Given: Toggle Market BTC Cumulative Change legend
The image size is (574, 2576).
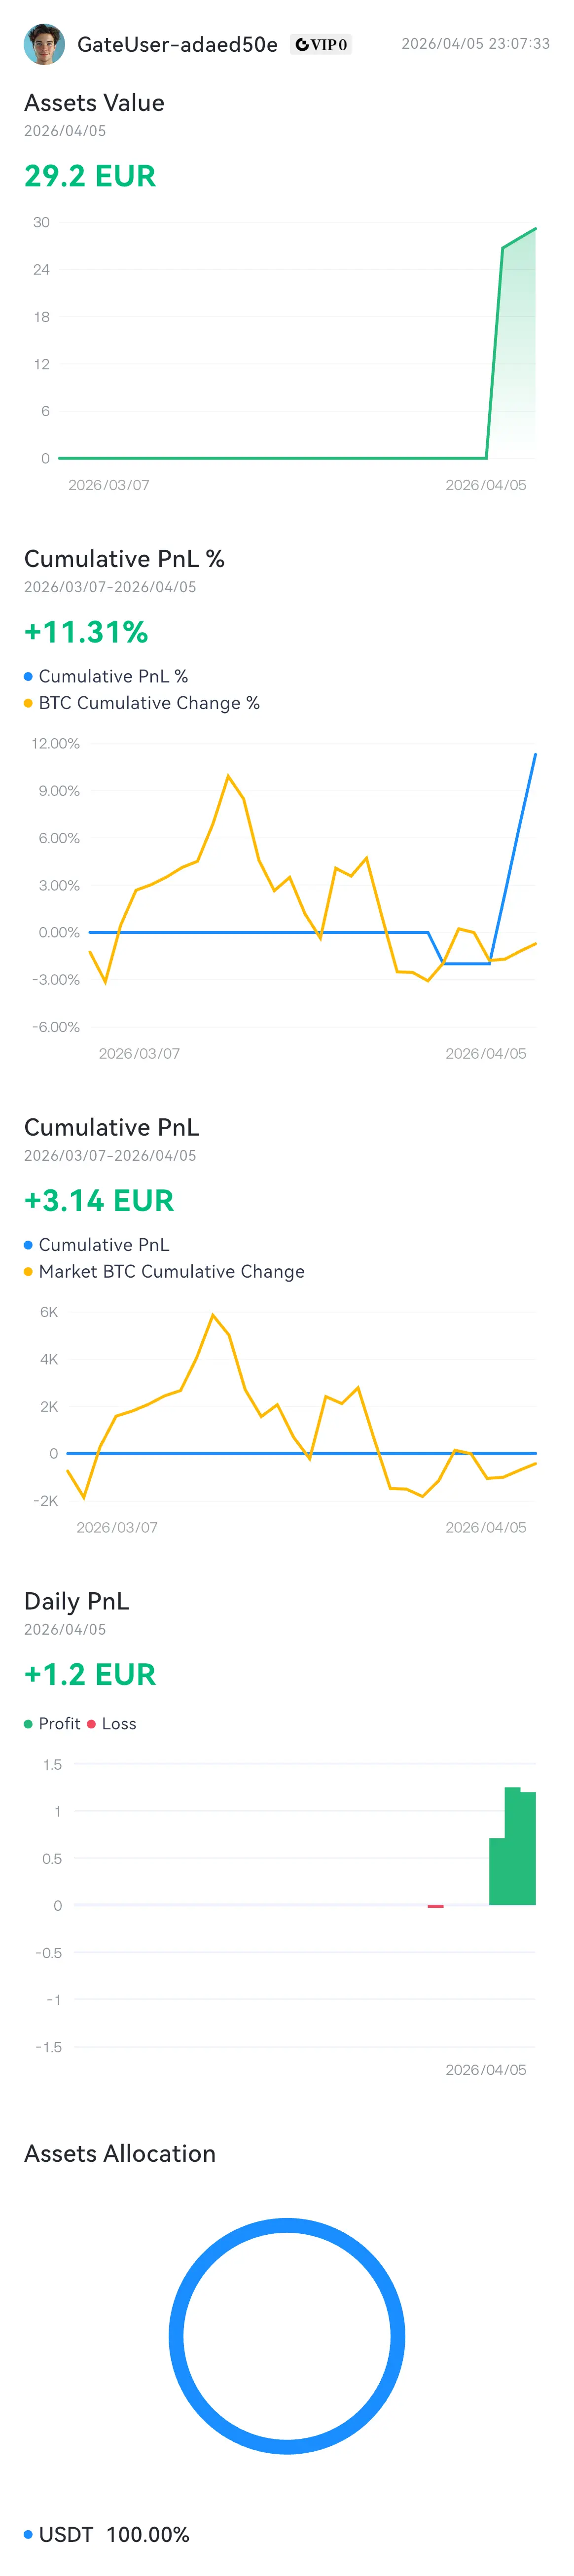Looking at the screenshot, I should (x=164, y=1272).
